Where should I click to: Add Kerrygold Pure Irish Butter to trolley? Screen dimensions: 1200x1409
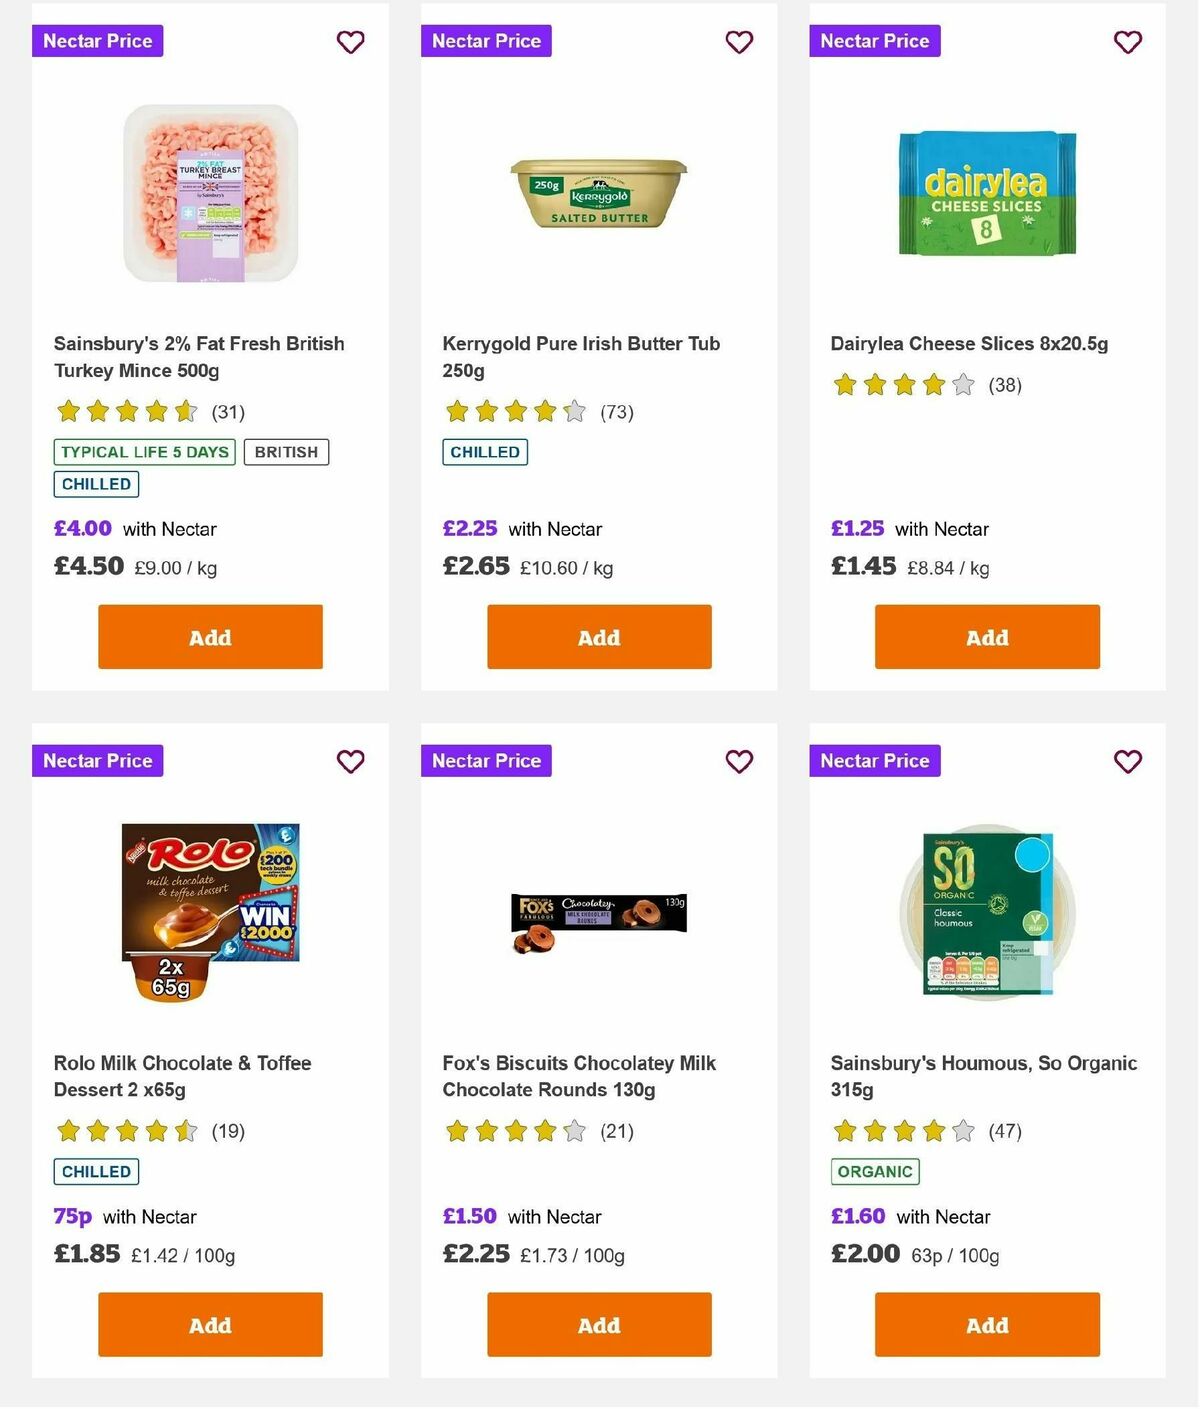pos(598,636)
